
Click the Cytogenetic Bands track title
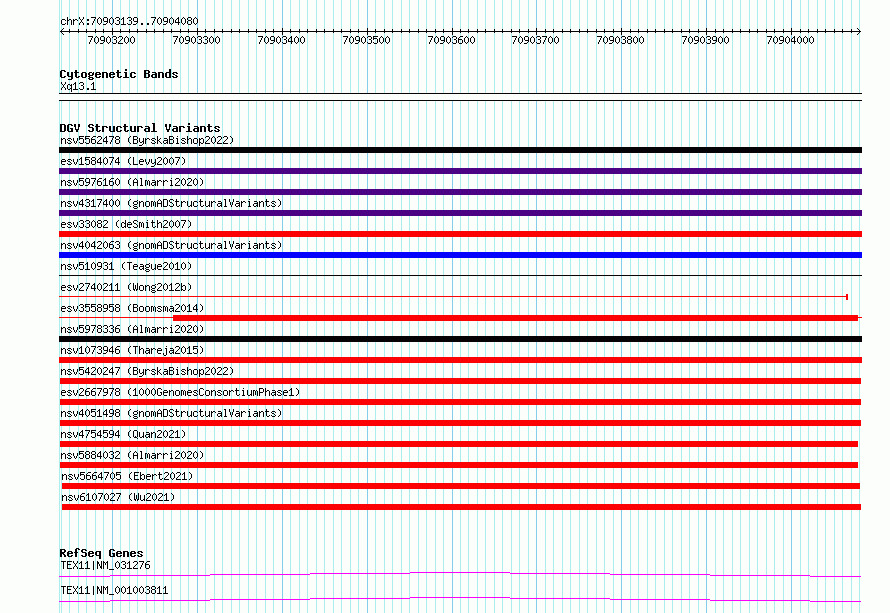point(119,74)
